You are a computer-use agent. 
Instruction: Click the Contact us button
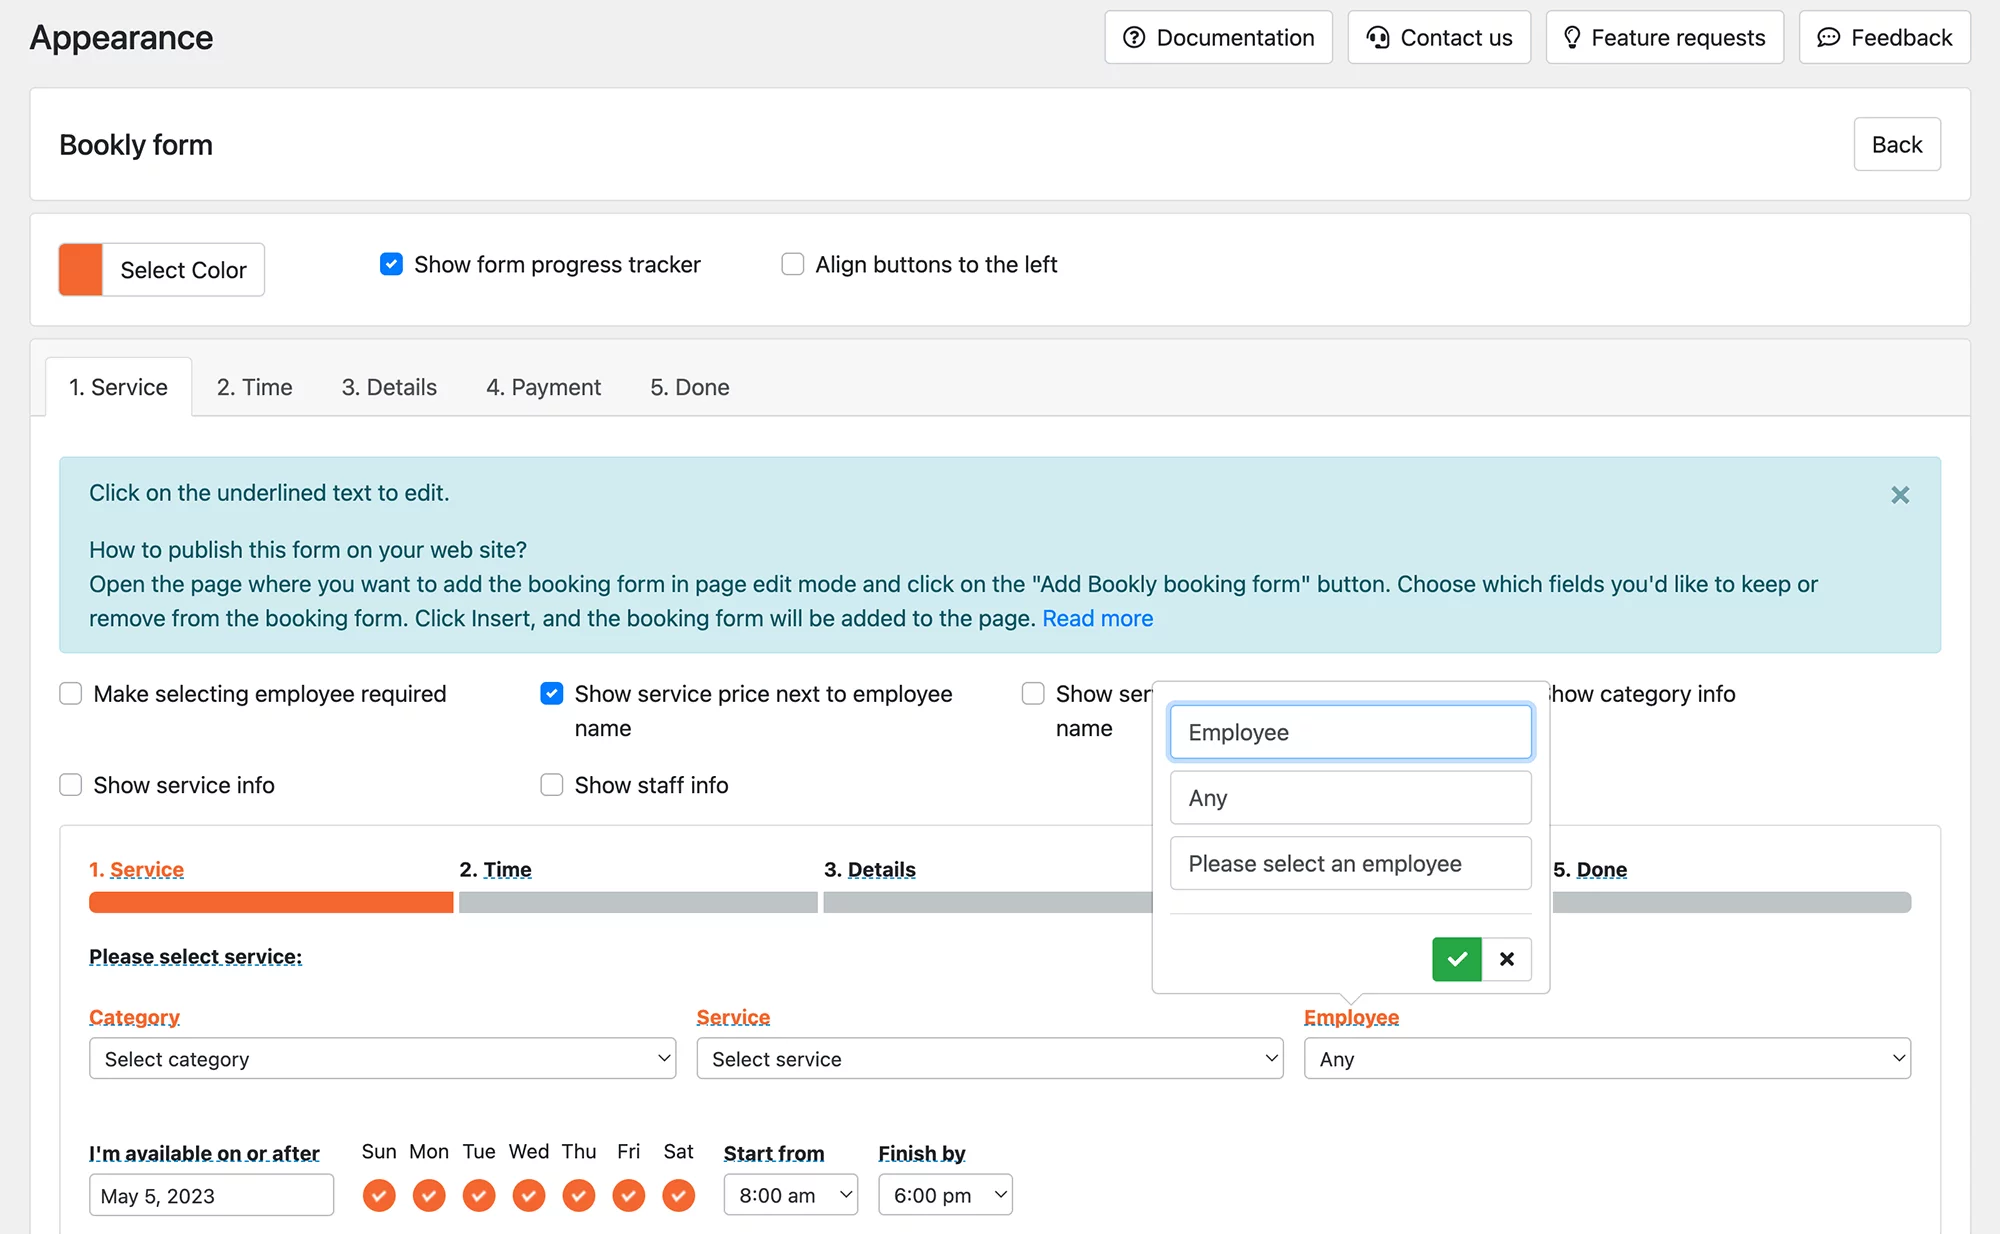pos(1439,38)
